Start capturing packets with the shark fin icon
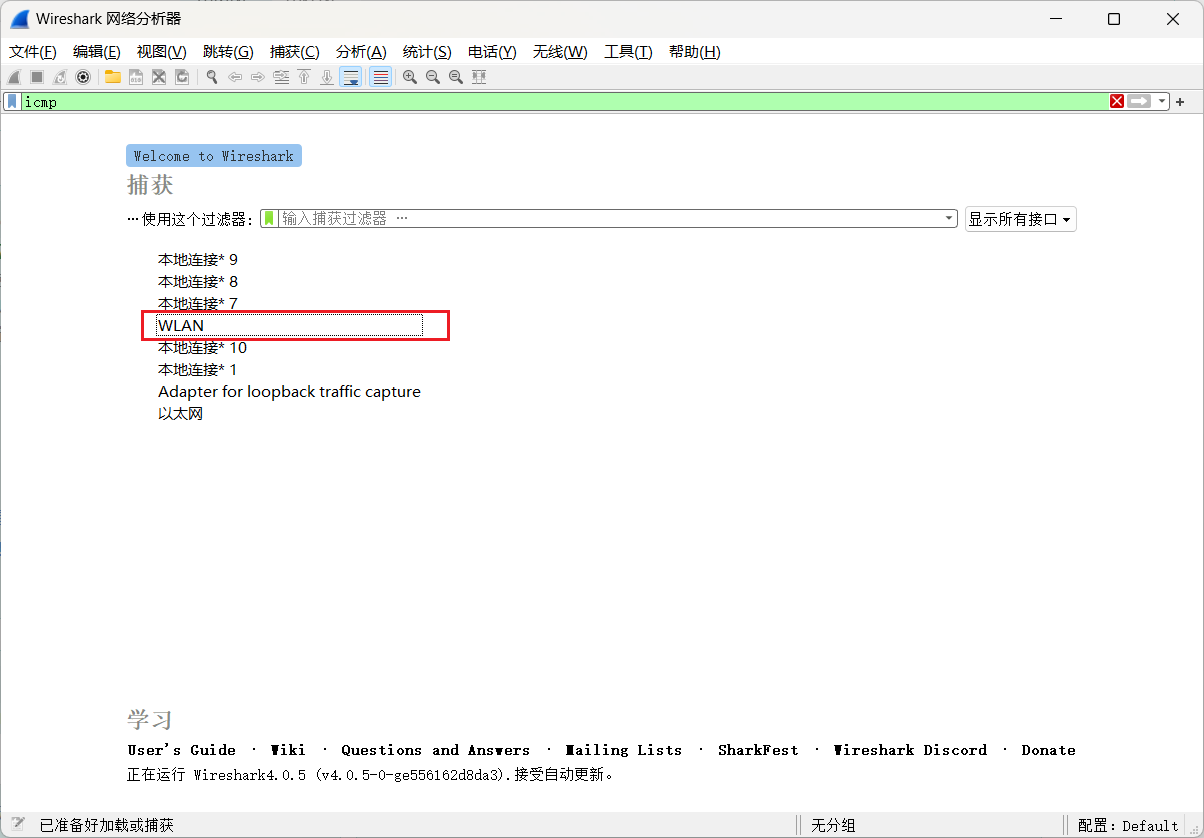This screenshot has width=1204, height=838. pyautogui.click(x=14, y=77)
